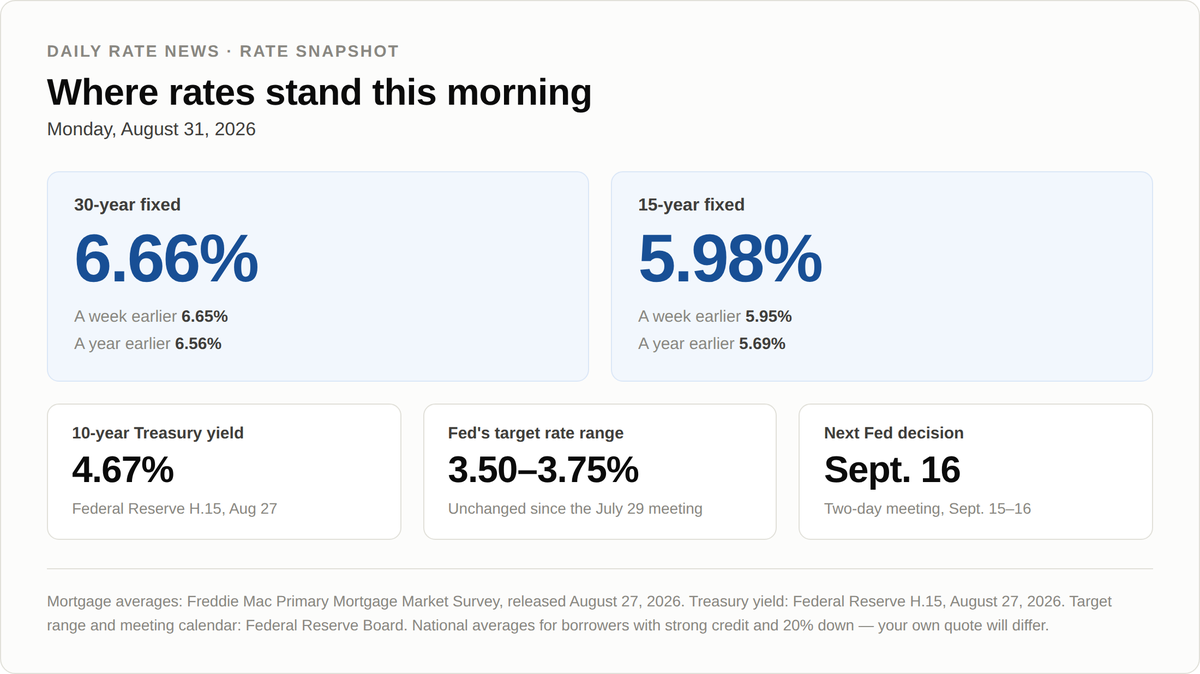Select the 30-year fixed card label

[x=127, y=205]
